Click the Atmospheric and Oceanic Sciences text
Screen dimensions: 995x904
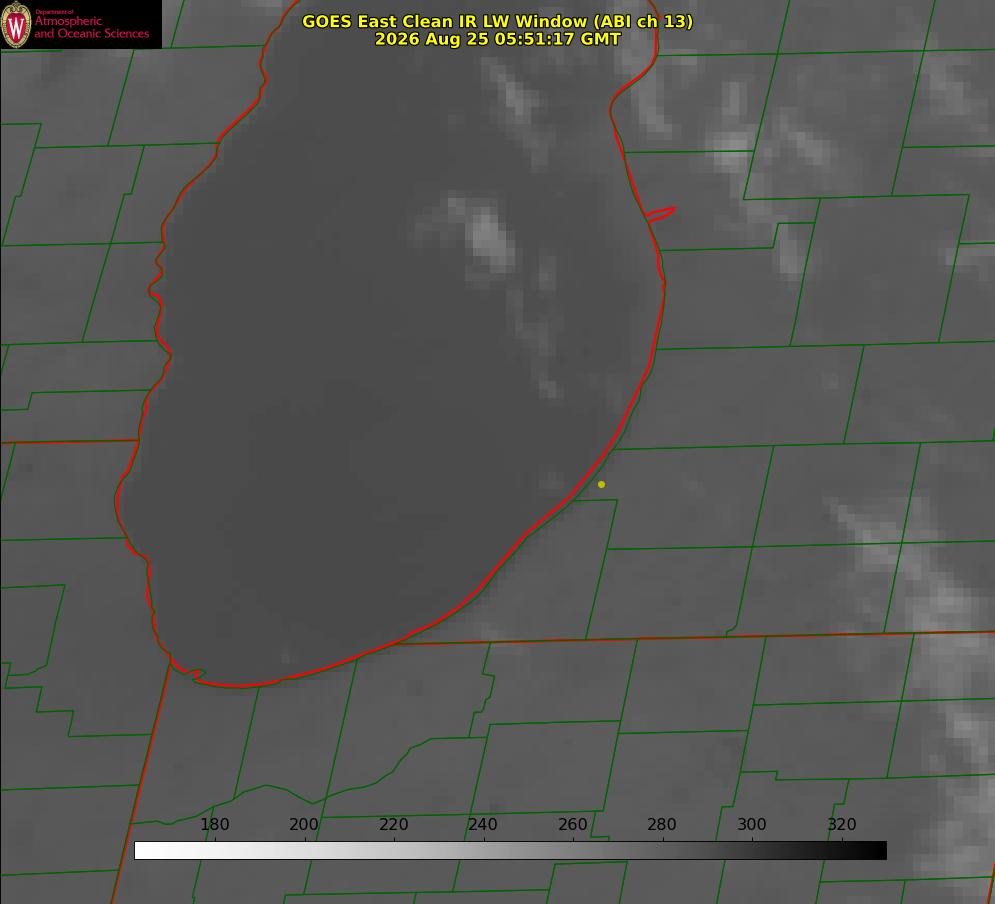click(92, 27)
